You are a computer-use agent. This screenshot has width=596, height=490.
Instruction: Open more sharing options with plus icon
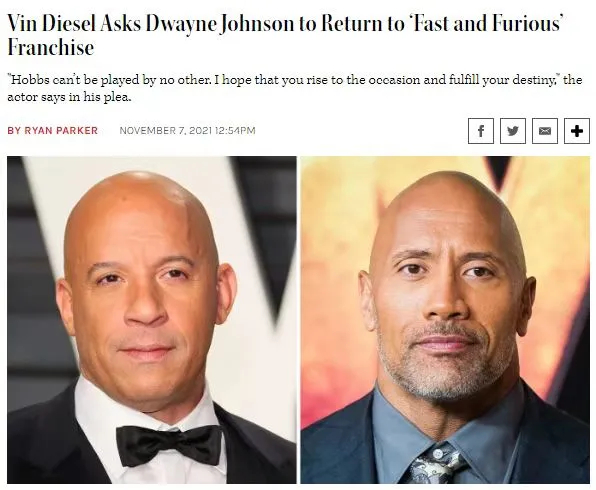577,131
